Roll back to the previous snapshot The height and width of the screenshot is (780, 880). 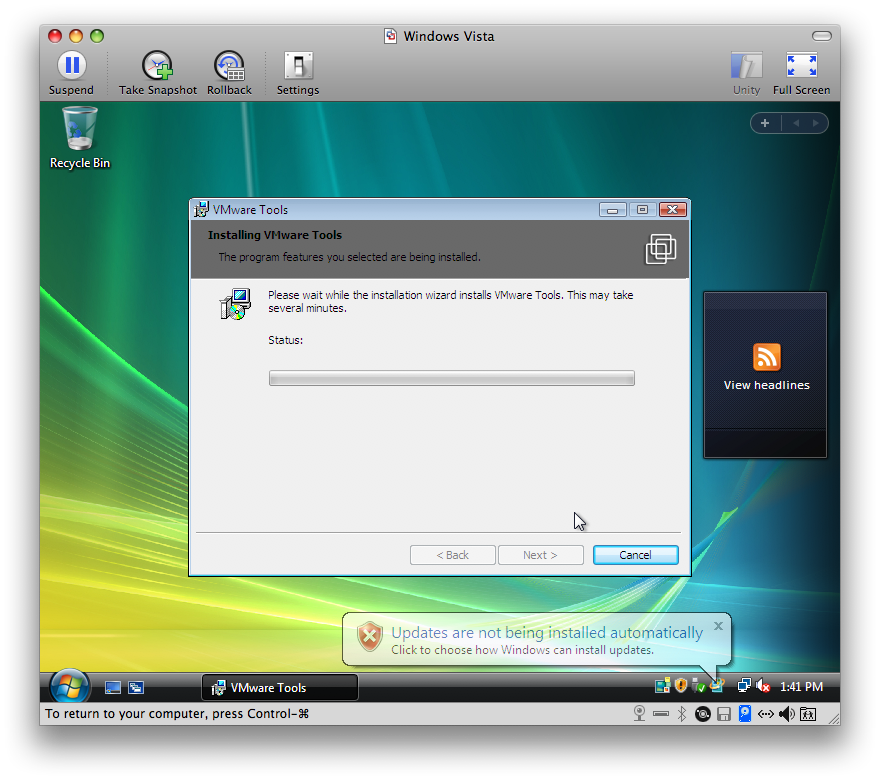[x=229, y=67]
